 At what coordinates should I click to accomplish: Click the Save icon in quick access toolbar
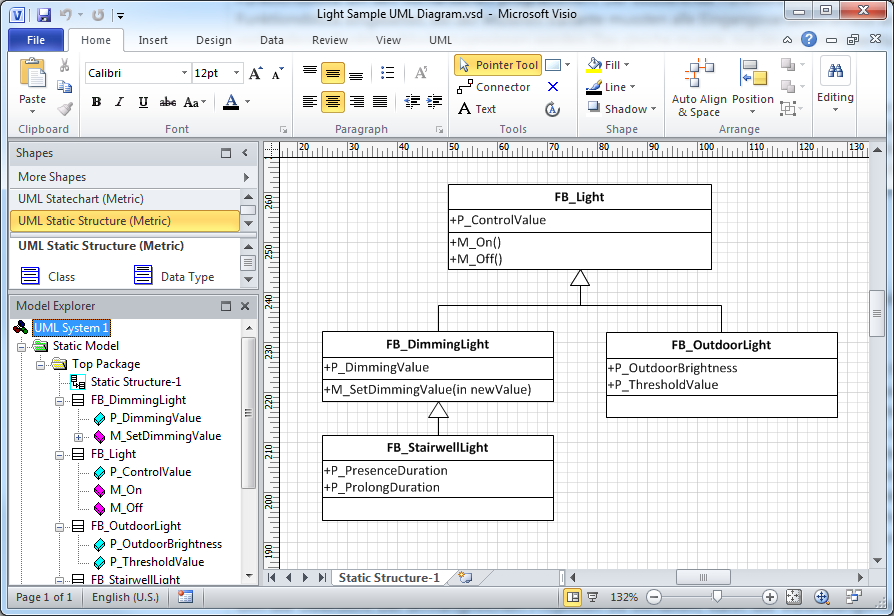[43, 15]
